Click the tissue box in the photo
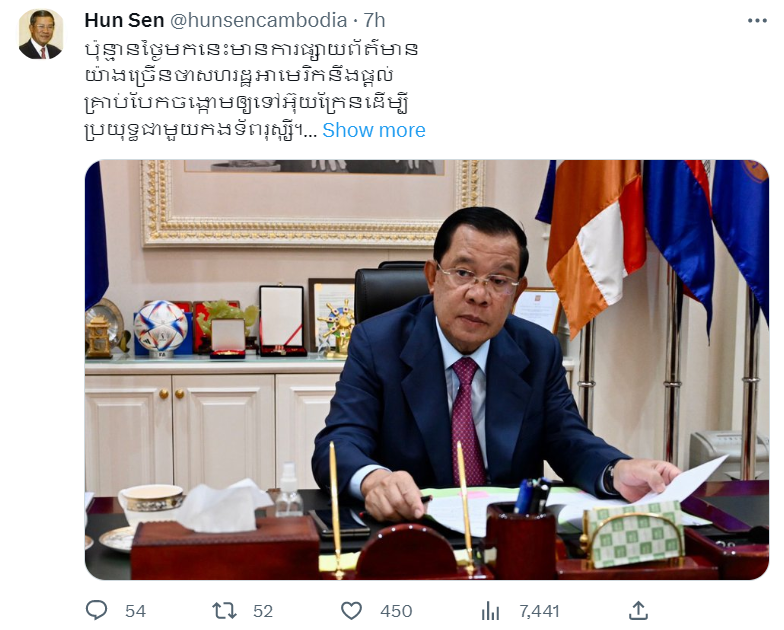 pyautogui.click(x=225, y=540)
